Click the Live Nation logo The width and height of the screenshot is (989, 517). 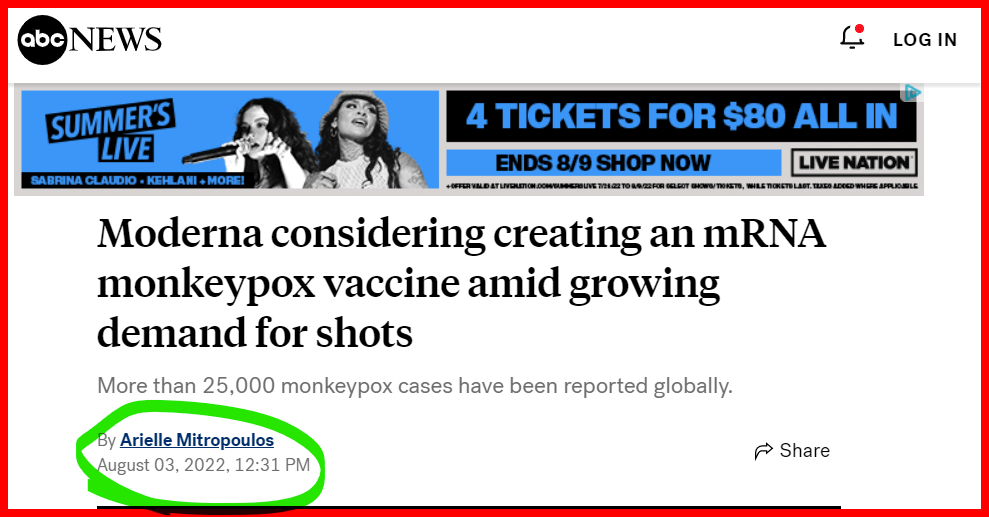pos(854,163)
